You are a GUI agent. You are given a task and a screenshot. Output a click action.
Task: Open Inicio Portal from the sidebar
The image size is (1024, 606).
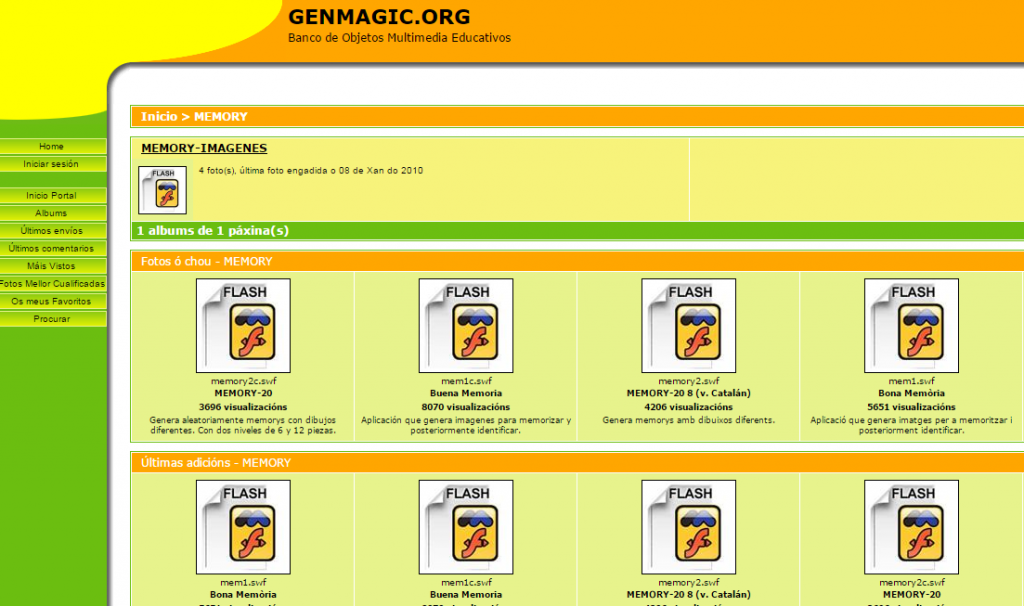pyautogui.click(x=51, y=196)
